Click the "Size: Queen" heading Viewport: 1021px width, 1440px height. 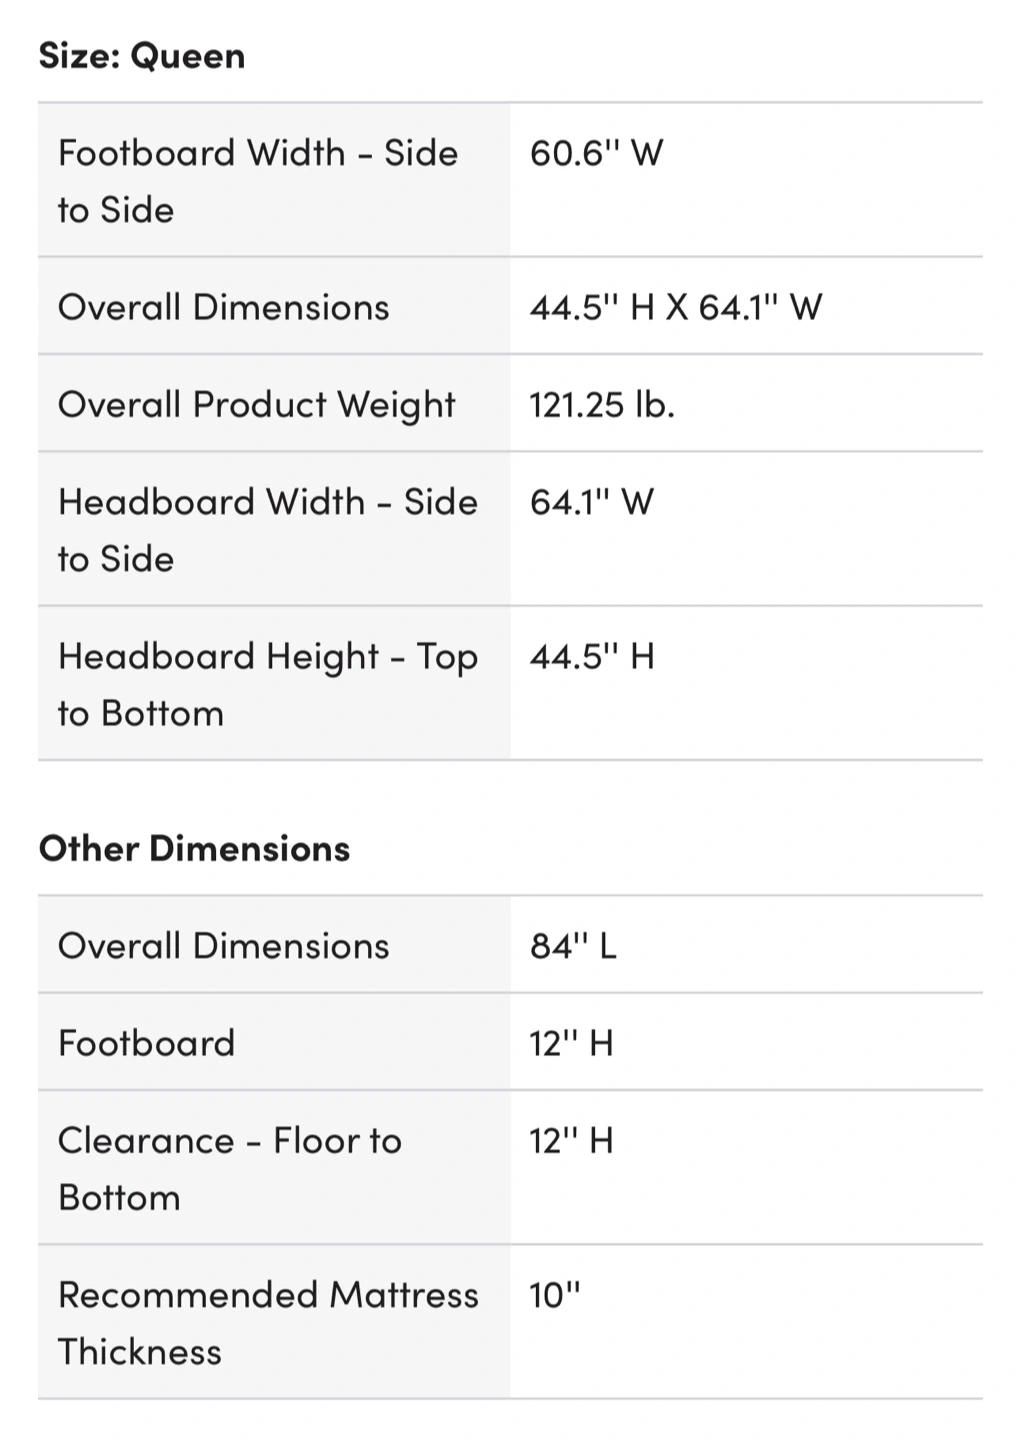[x=141, y=56]
